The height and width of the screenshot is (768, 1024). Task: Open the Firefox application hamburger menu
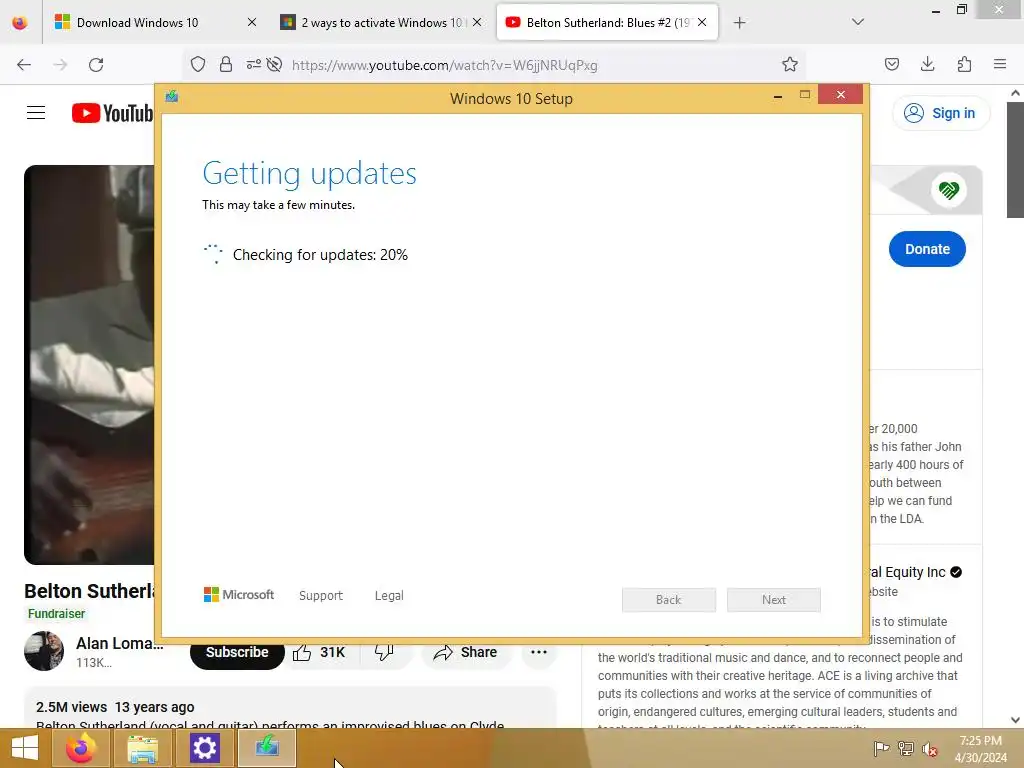[x=1000, y=64]
